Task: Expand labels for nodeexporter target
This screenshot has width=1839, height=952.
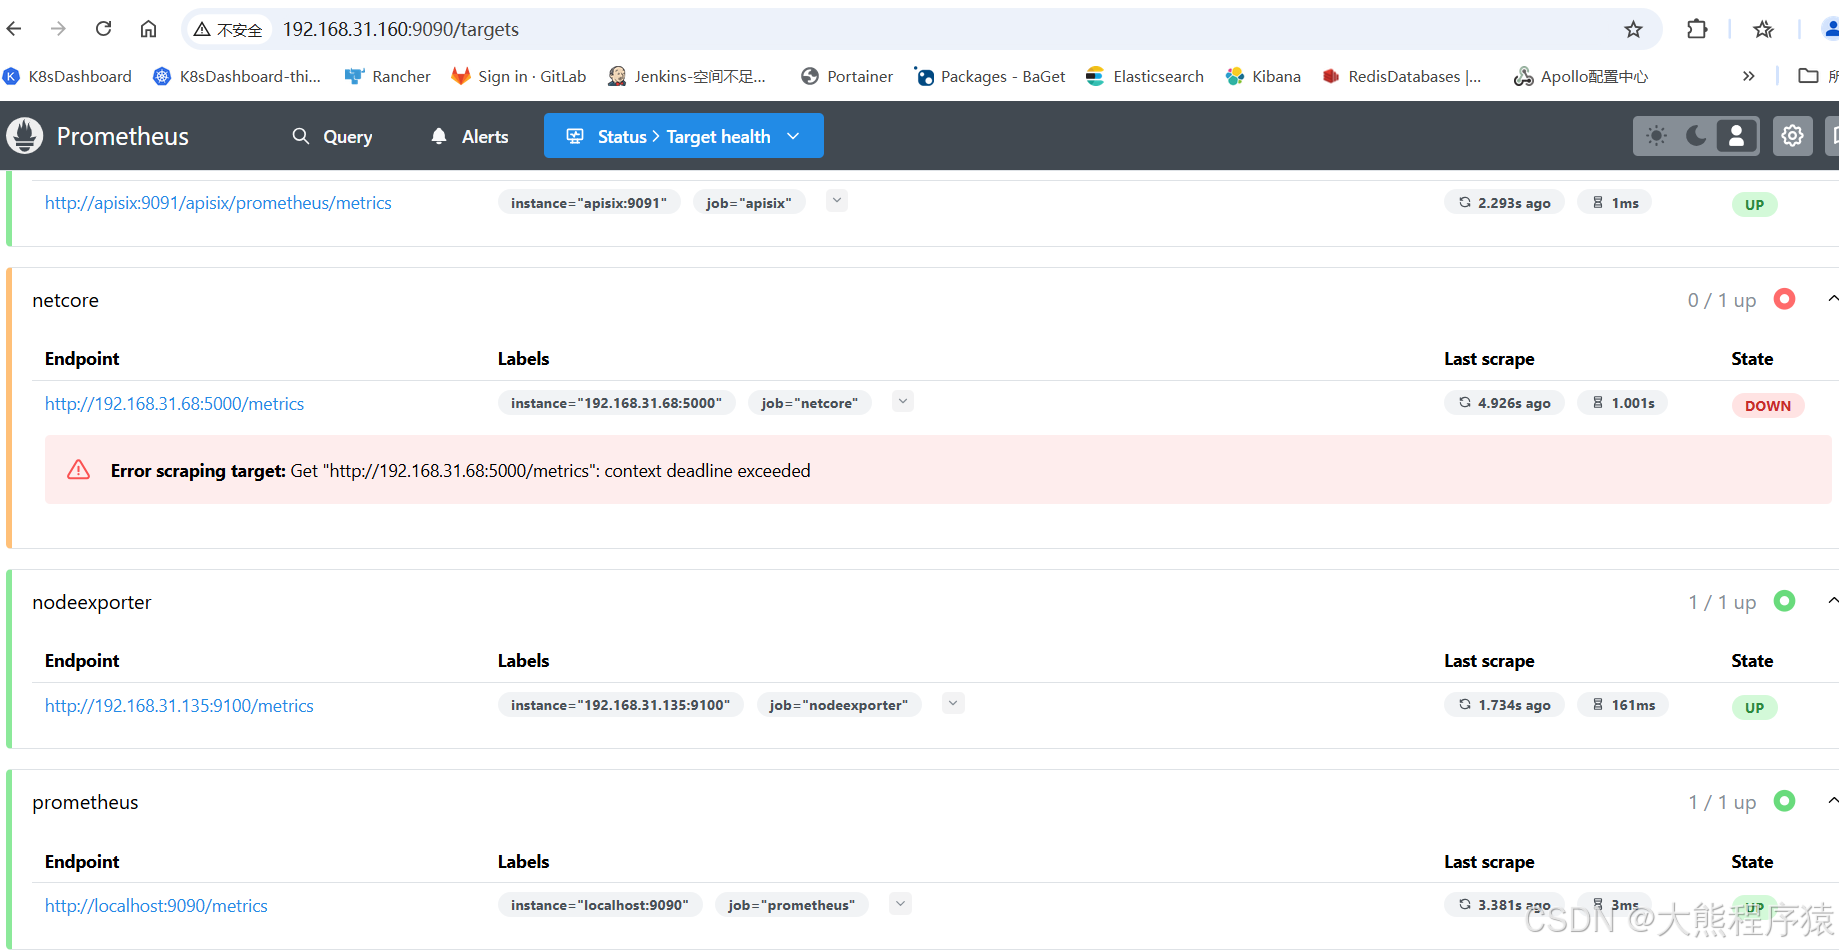Action: pyautogui.click(x=953, y=703)
